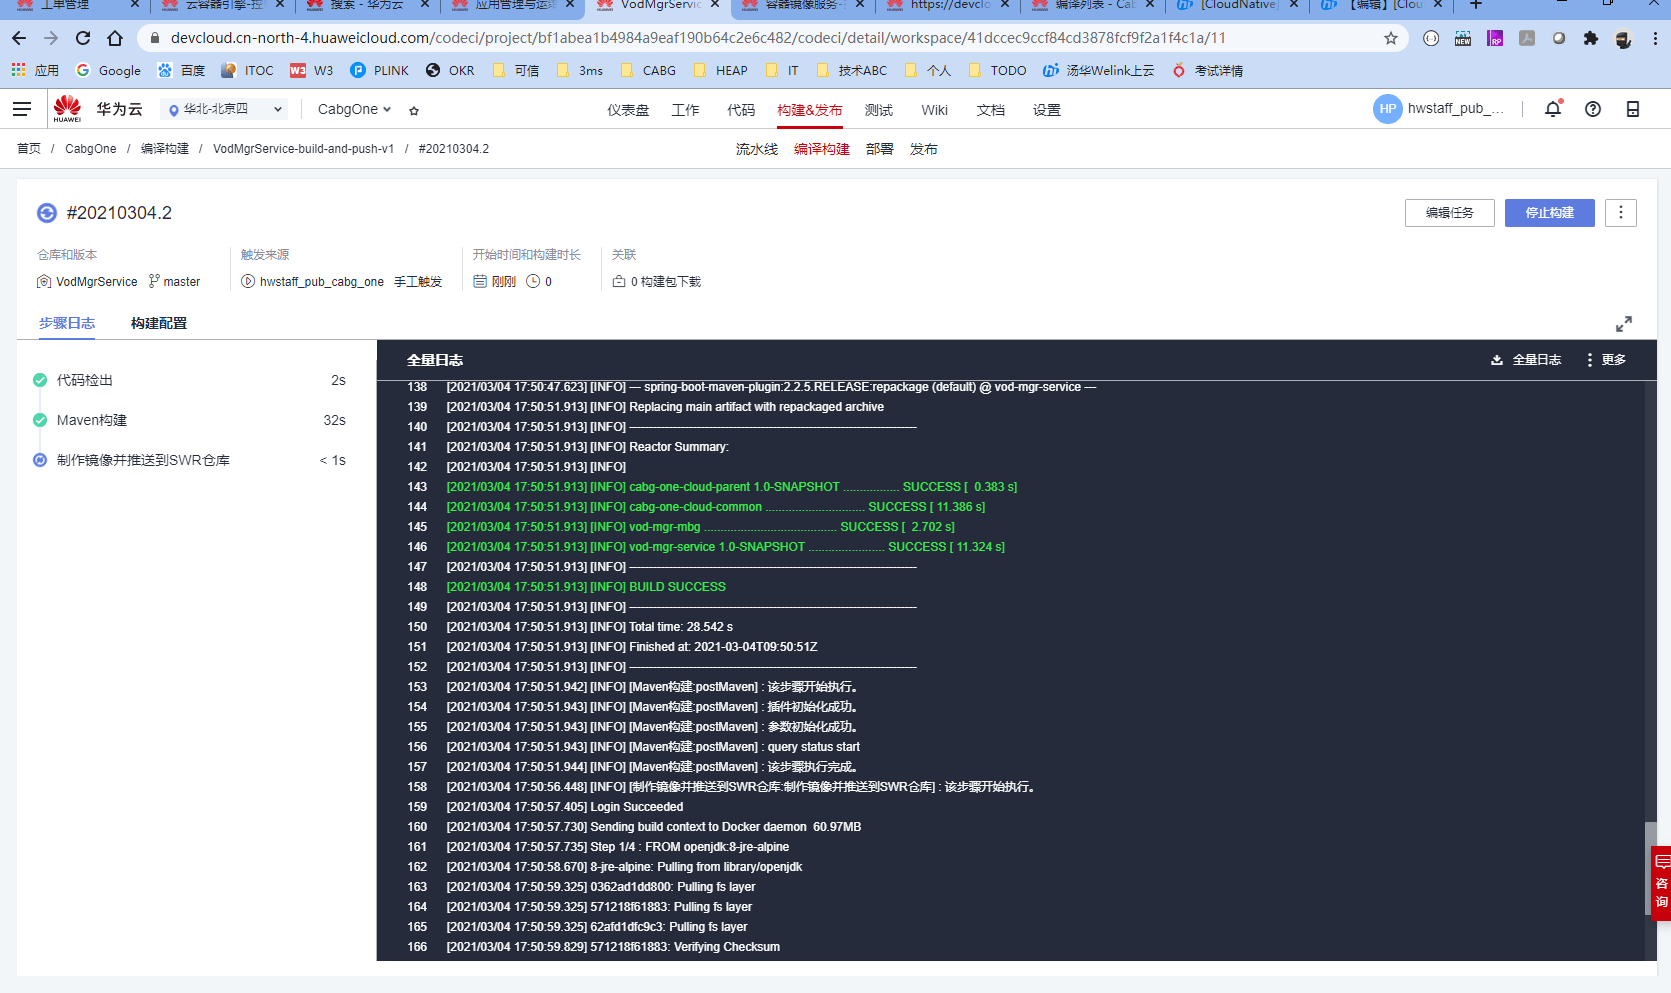Viewport: 1671px width, 993px height.
Task: Open the 测试 top menu
Action: coord(879,110)
